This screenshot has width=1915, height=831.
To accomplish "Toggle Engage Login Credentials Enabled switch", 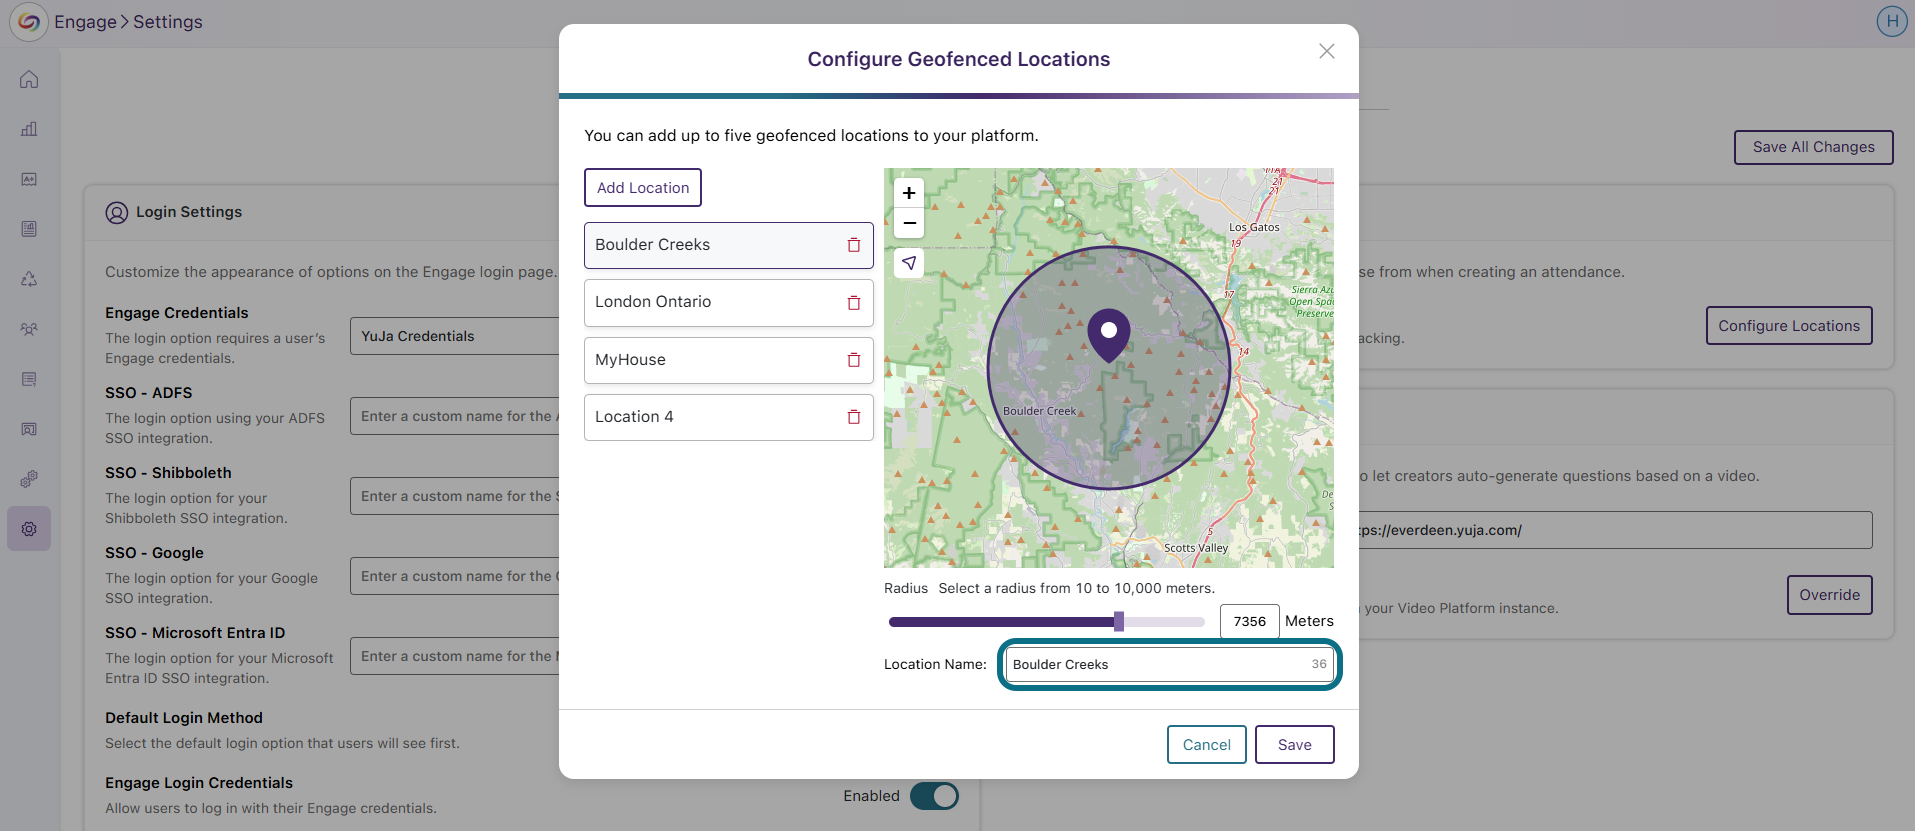I will pyautogui.click(x=934, y=796).
